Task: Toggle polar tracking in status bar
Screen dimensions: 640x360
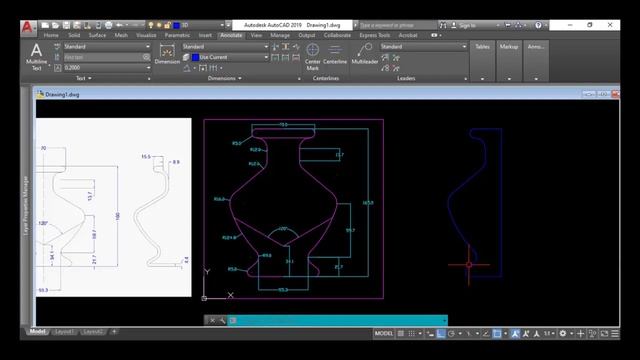Action: [x=451, y=333]
